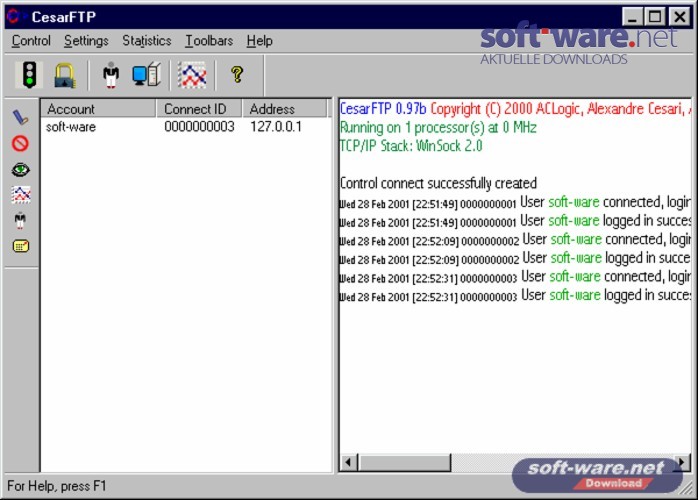Open the Settings menu
This screenshot has width=698, height=500.
click(x=86, y=41)
